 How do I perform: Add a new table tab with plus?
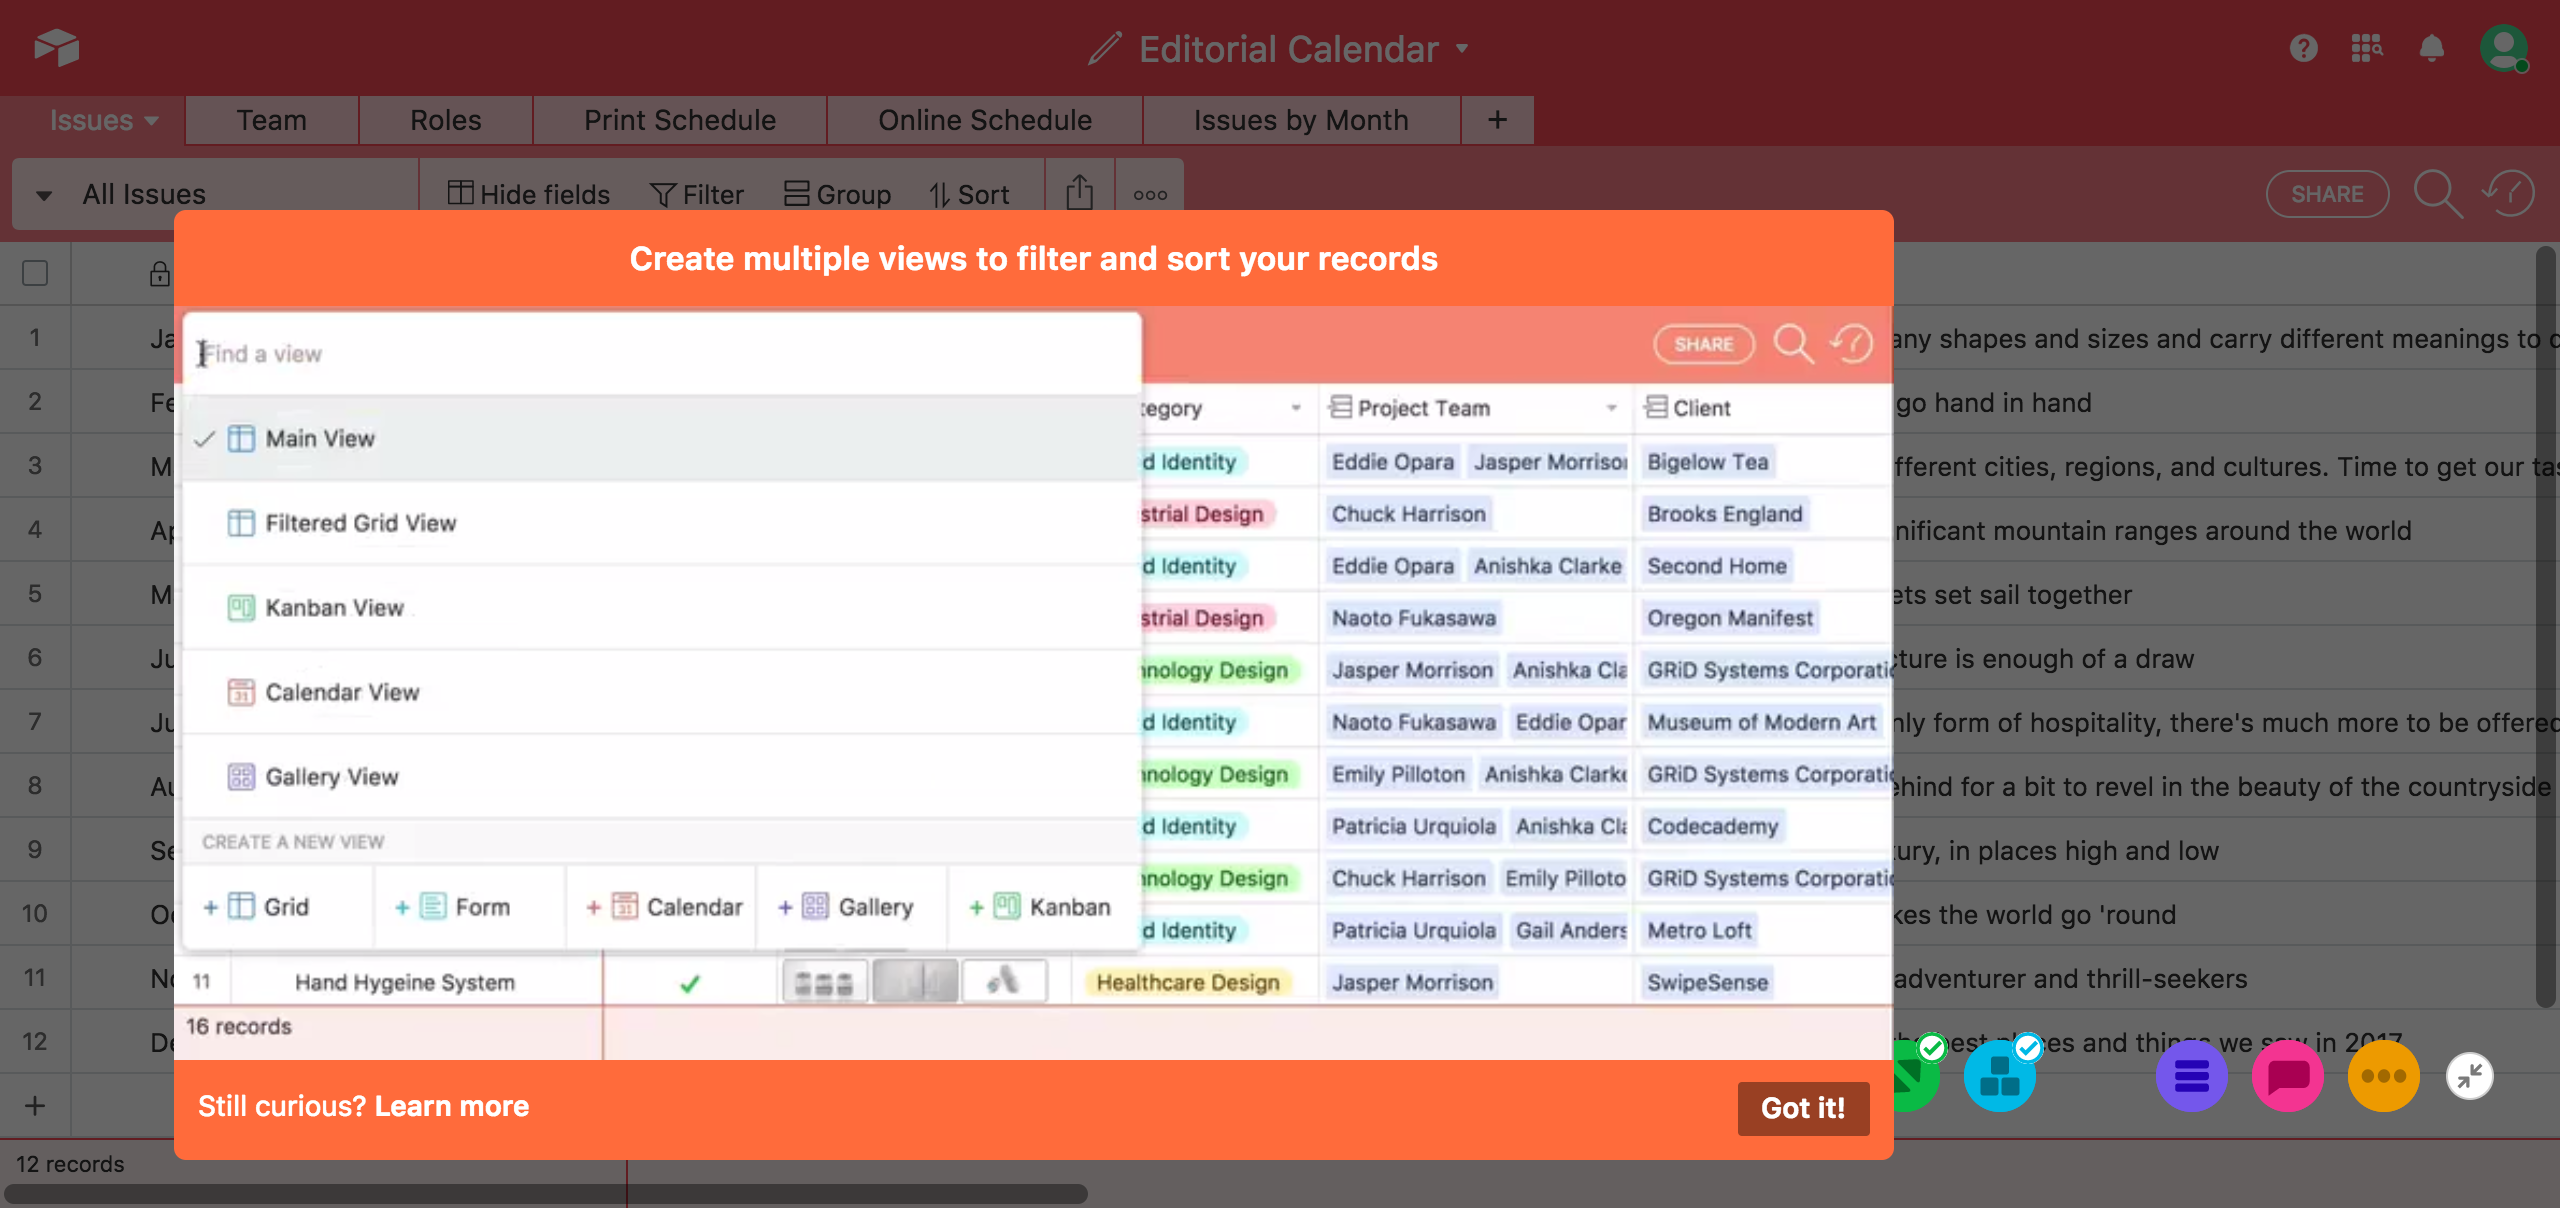pos(1497,120)
